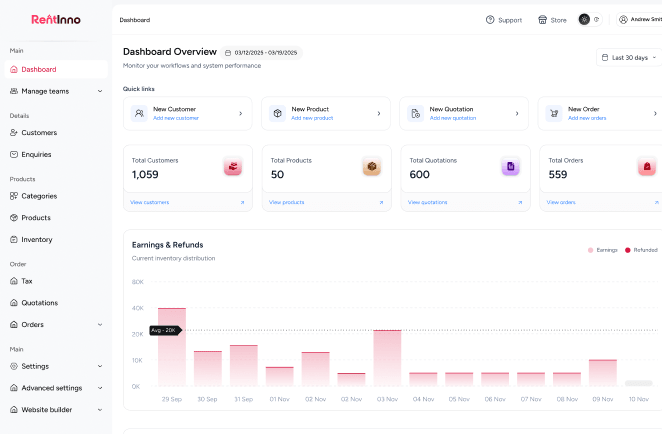662x434 pixels.
Task: Click the 29 Sep earnings bar
Action: pyautogui.click(x=172, y=347)
